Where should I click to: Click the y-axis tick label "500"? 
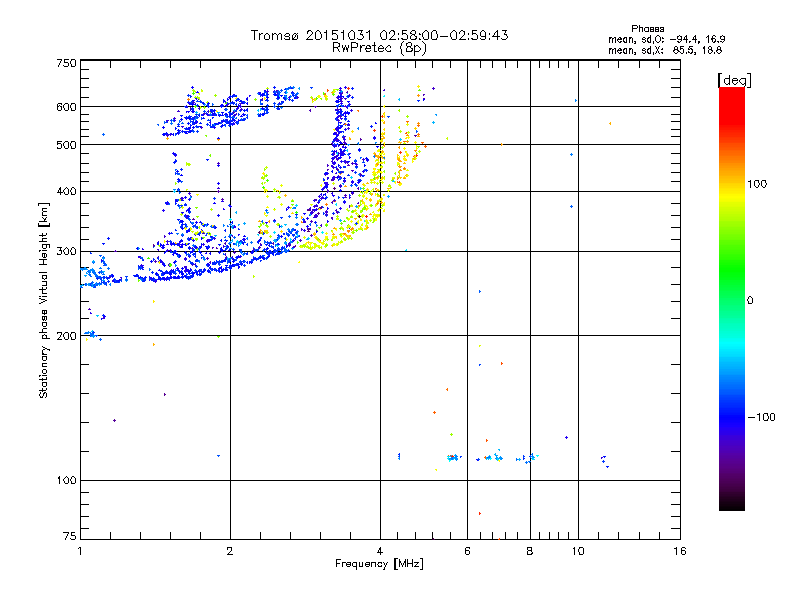(67, 145)
